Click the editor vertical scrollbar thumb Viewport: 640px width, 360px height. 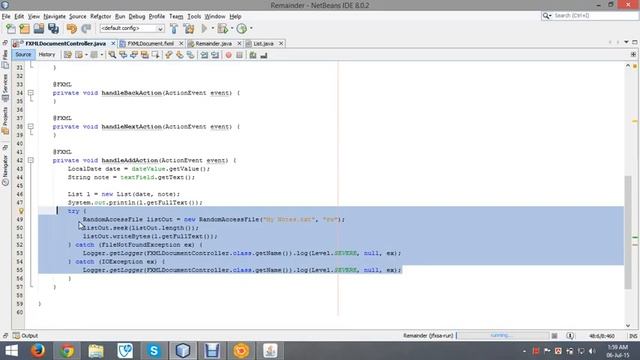(x=628, y=232)
